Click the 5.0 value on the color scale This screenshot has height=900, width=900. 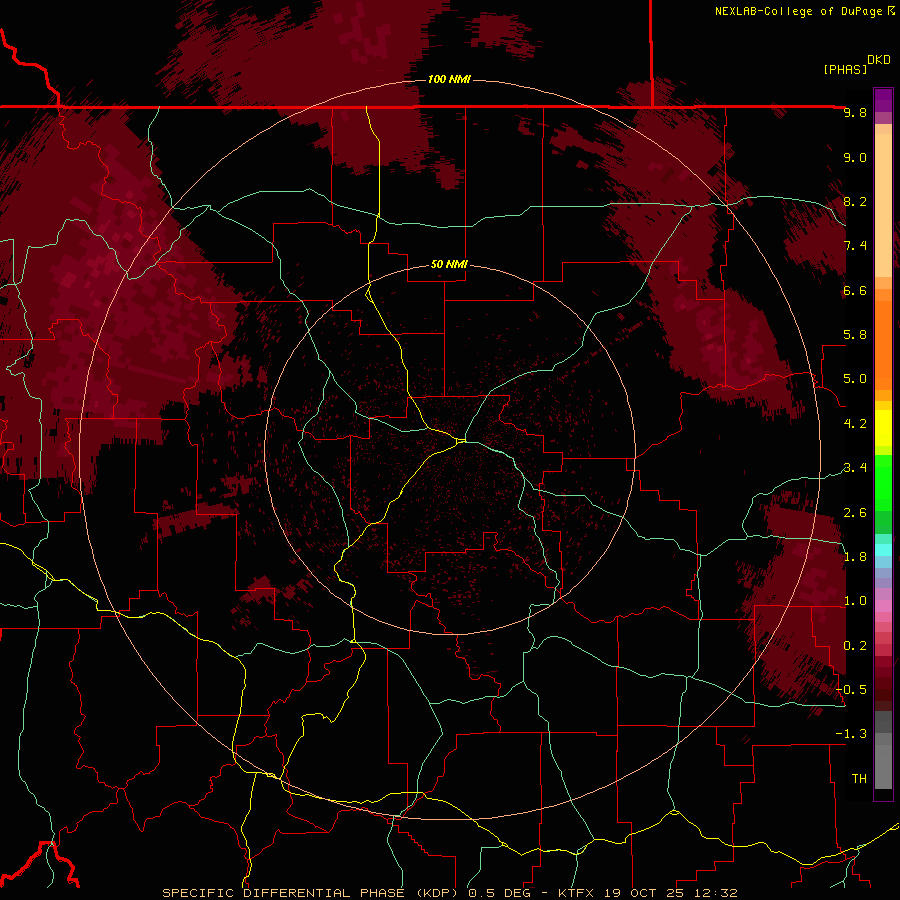pos(855,379)
